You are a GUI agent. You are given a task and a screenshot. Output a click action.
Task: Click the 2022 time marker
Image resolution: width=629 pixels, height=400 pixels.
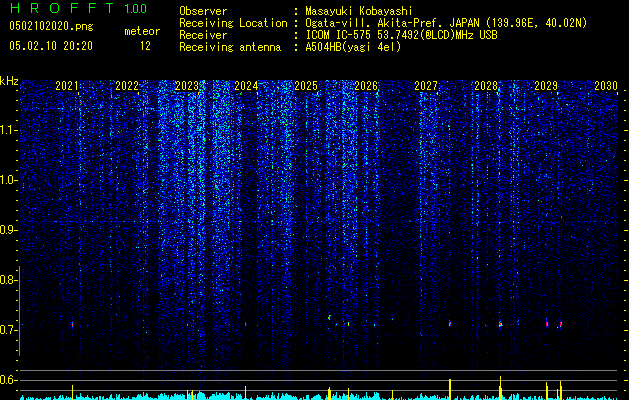coord(127,86)
